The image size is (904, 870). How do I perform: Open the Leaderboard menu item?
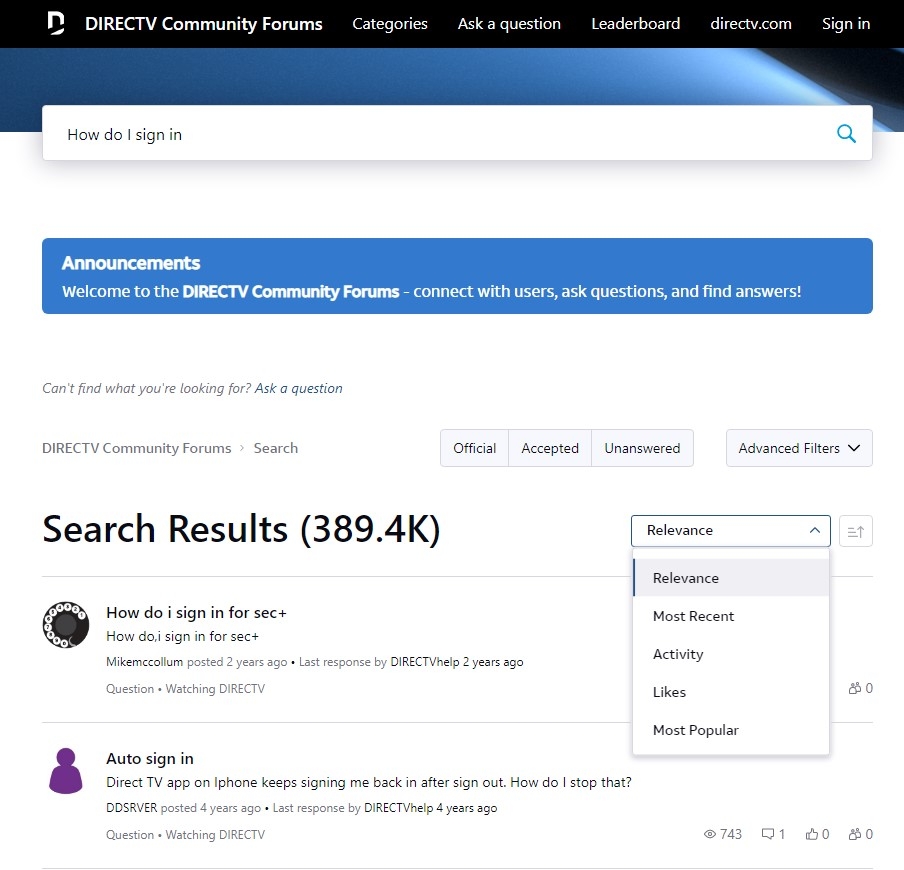[x=635, y=23]
